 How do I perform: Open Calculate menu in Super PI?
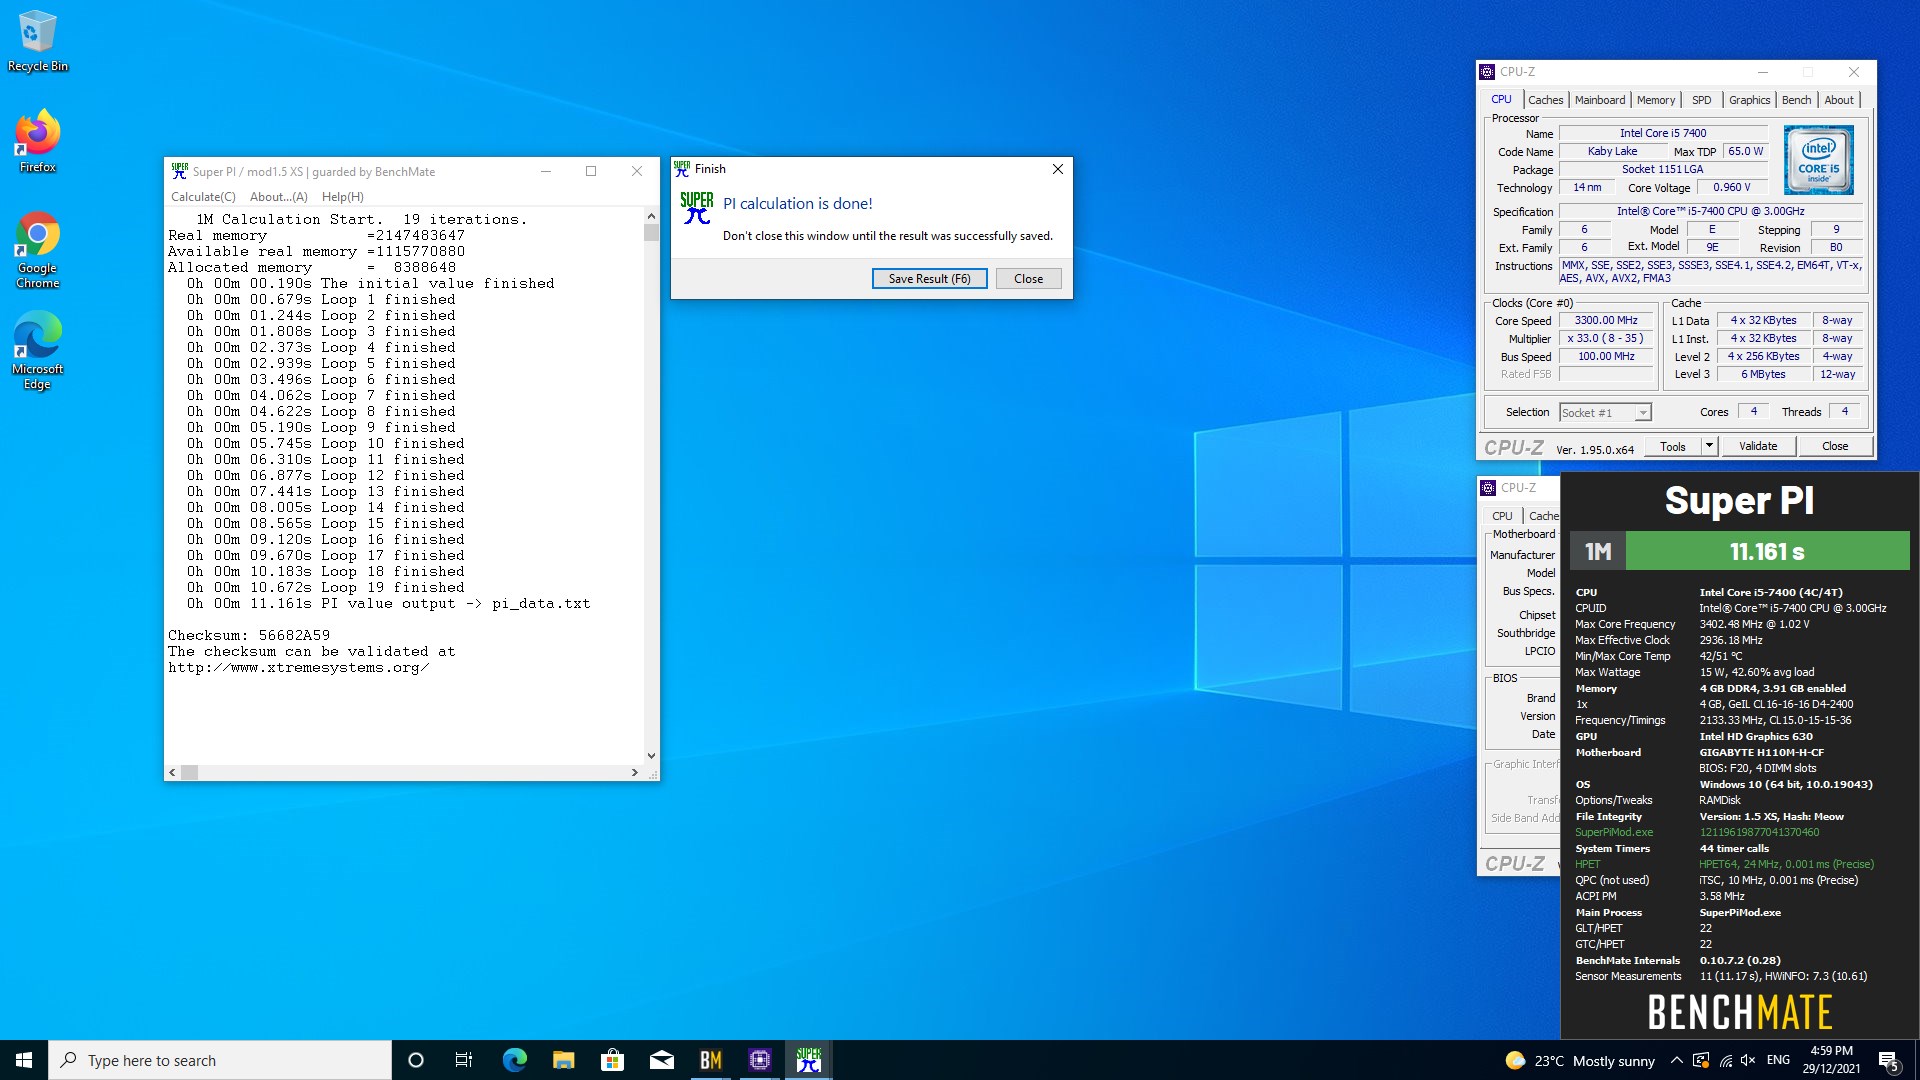click(x=203, y=197)
